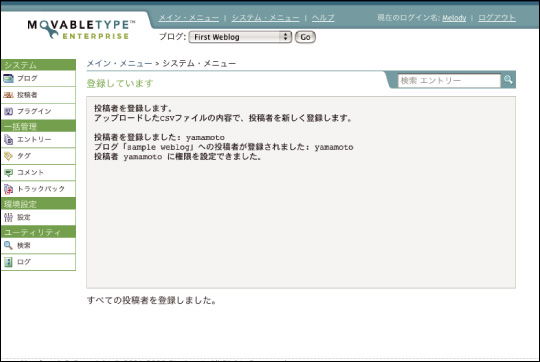Screen dimensions: 540x362
Task: Click text 投稿者 yamamoto に権限を設定できました
Action: coord(178,157)
